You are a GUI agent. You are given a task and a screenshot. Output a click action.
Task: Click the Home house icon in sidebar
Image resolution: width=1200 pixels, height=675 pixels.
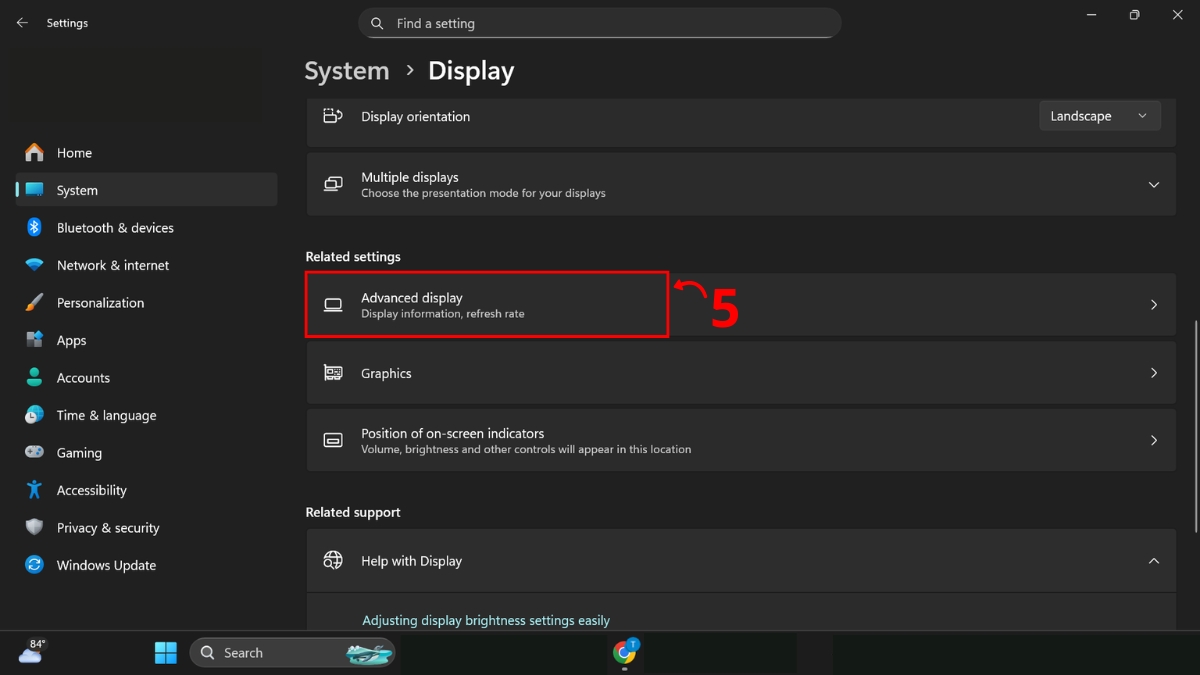(35, 153)
